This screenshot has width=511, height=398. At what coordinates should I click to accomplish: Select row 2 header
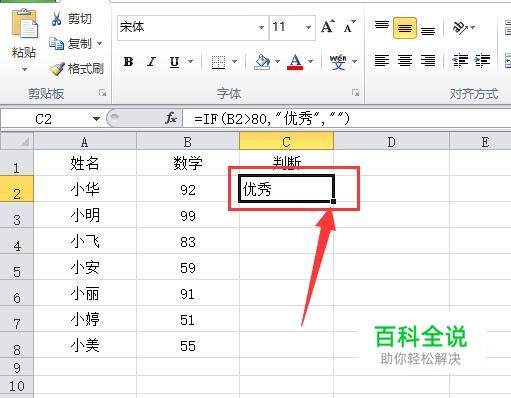tap(17, 189)
